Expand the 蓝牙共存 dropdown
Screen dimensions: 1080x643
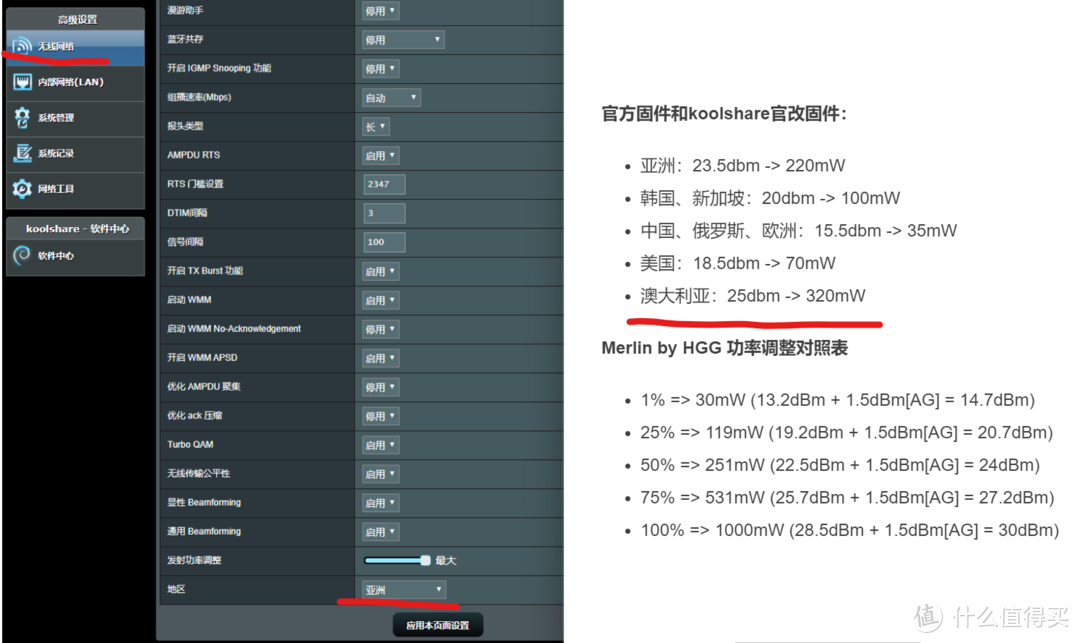point(404,40)
